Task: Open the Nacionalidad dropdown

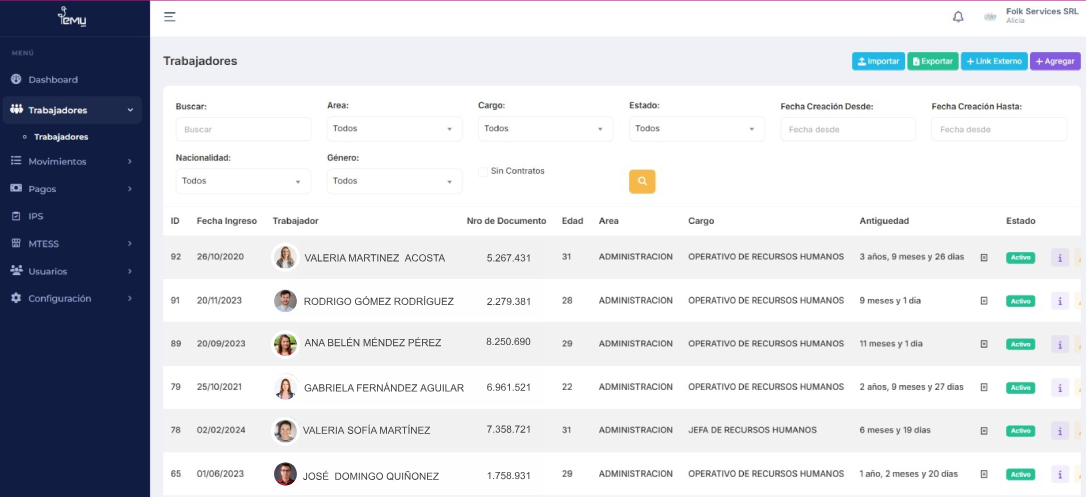Action: point(243,181)
